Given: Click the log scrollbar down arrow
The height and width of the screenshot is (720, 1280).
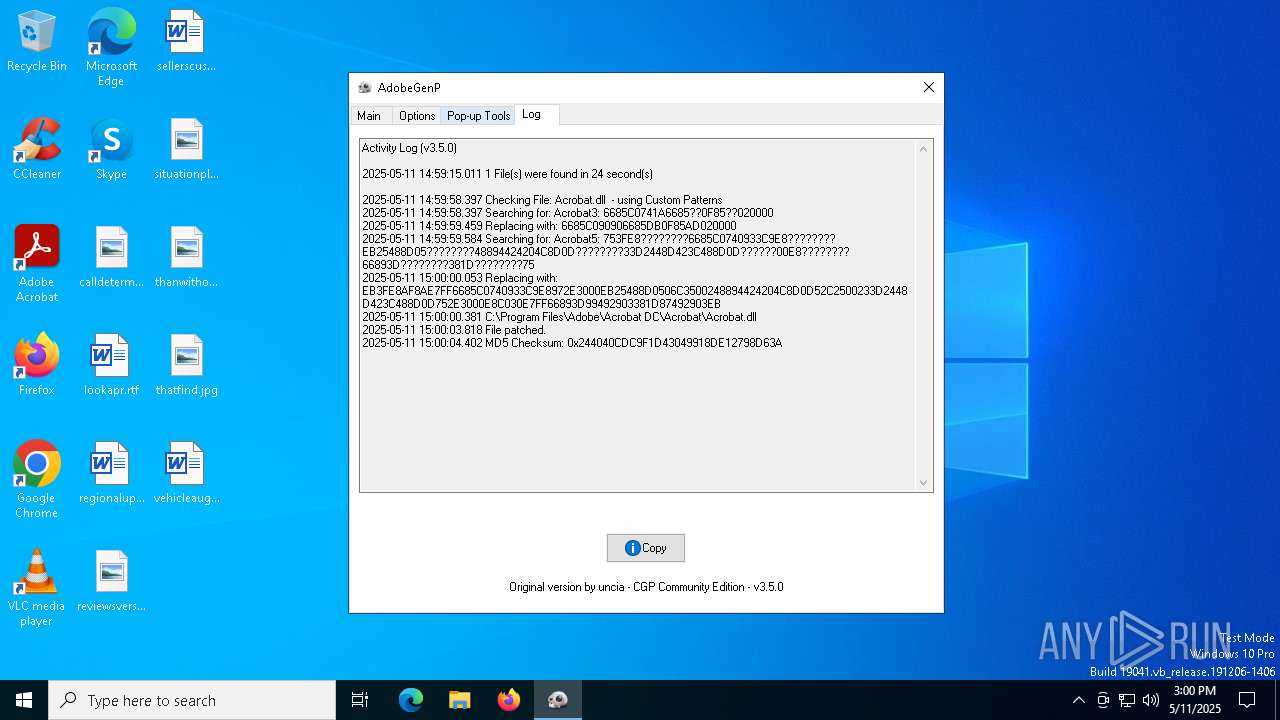Looking at the screenshot, I should (923, 483).
